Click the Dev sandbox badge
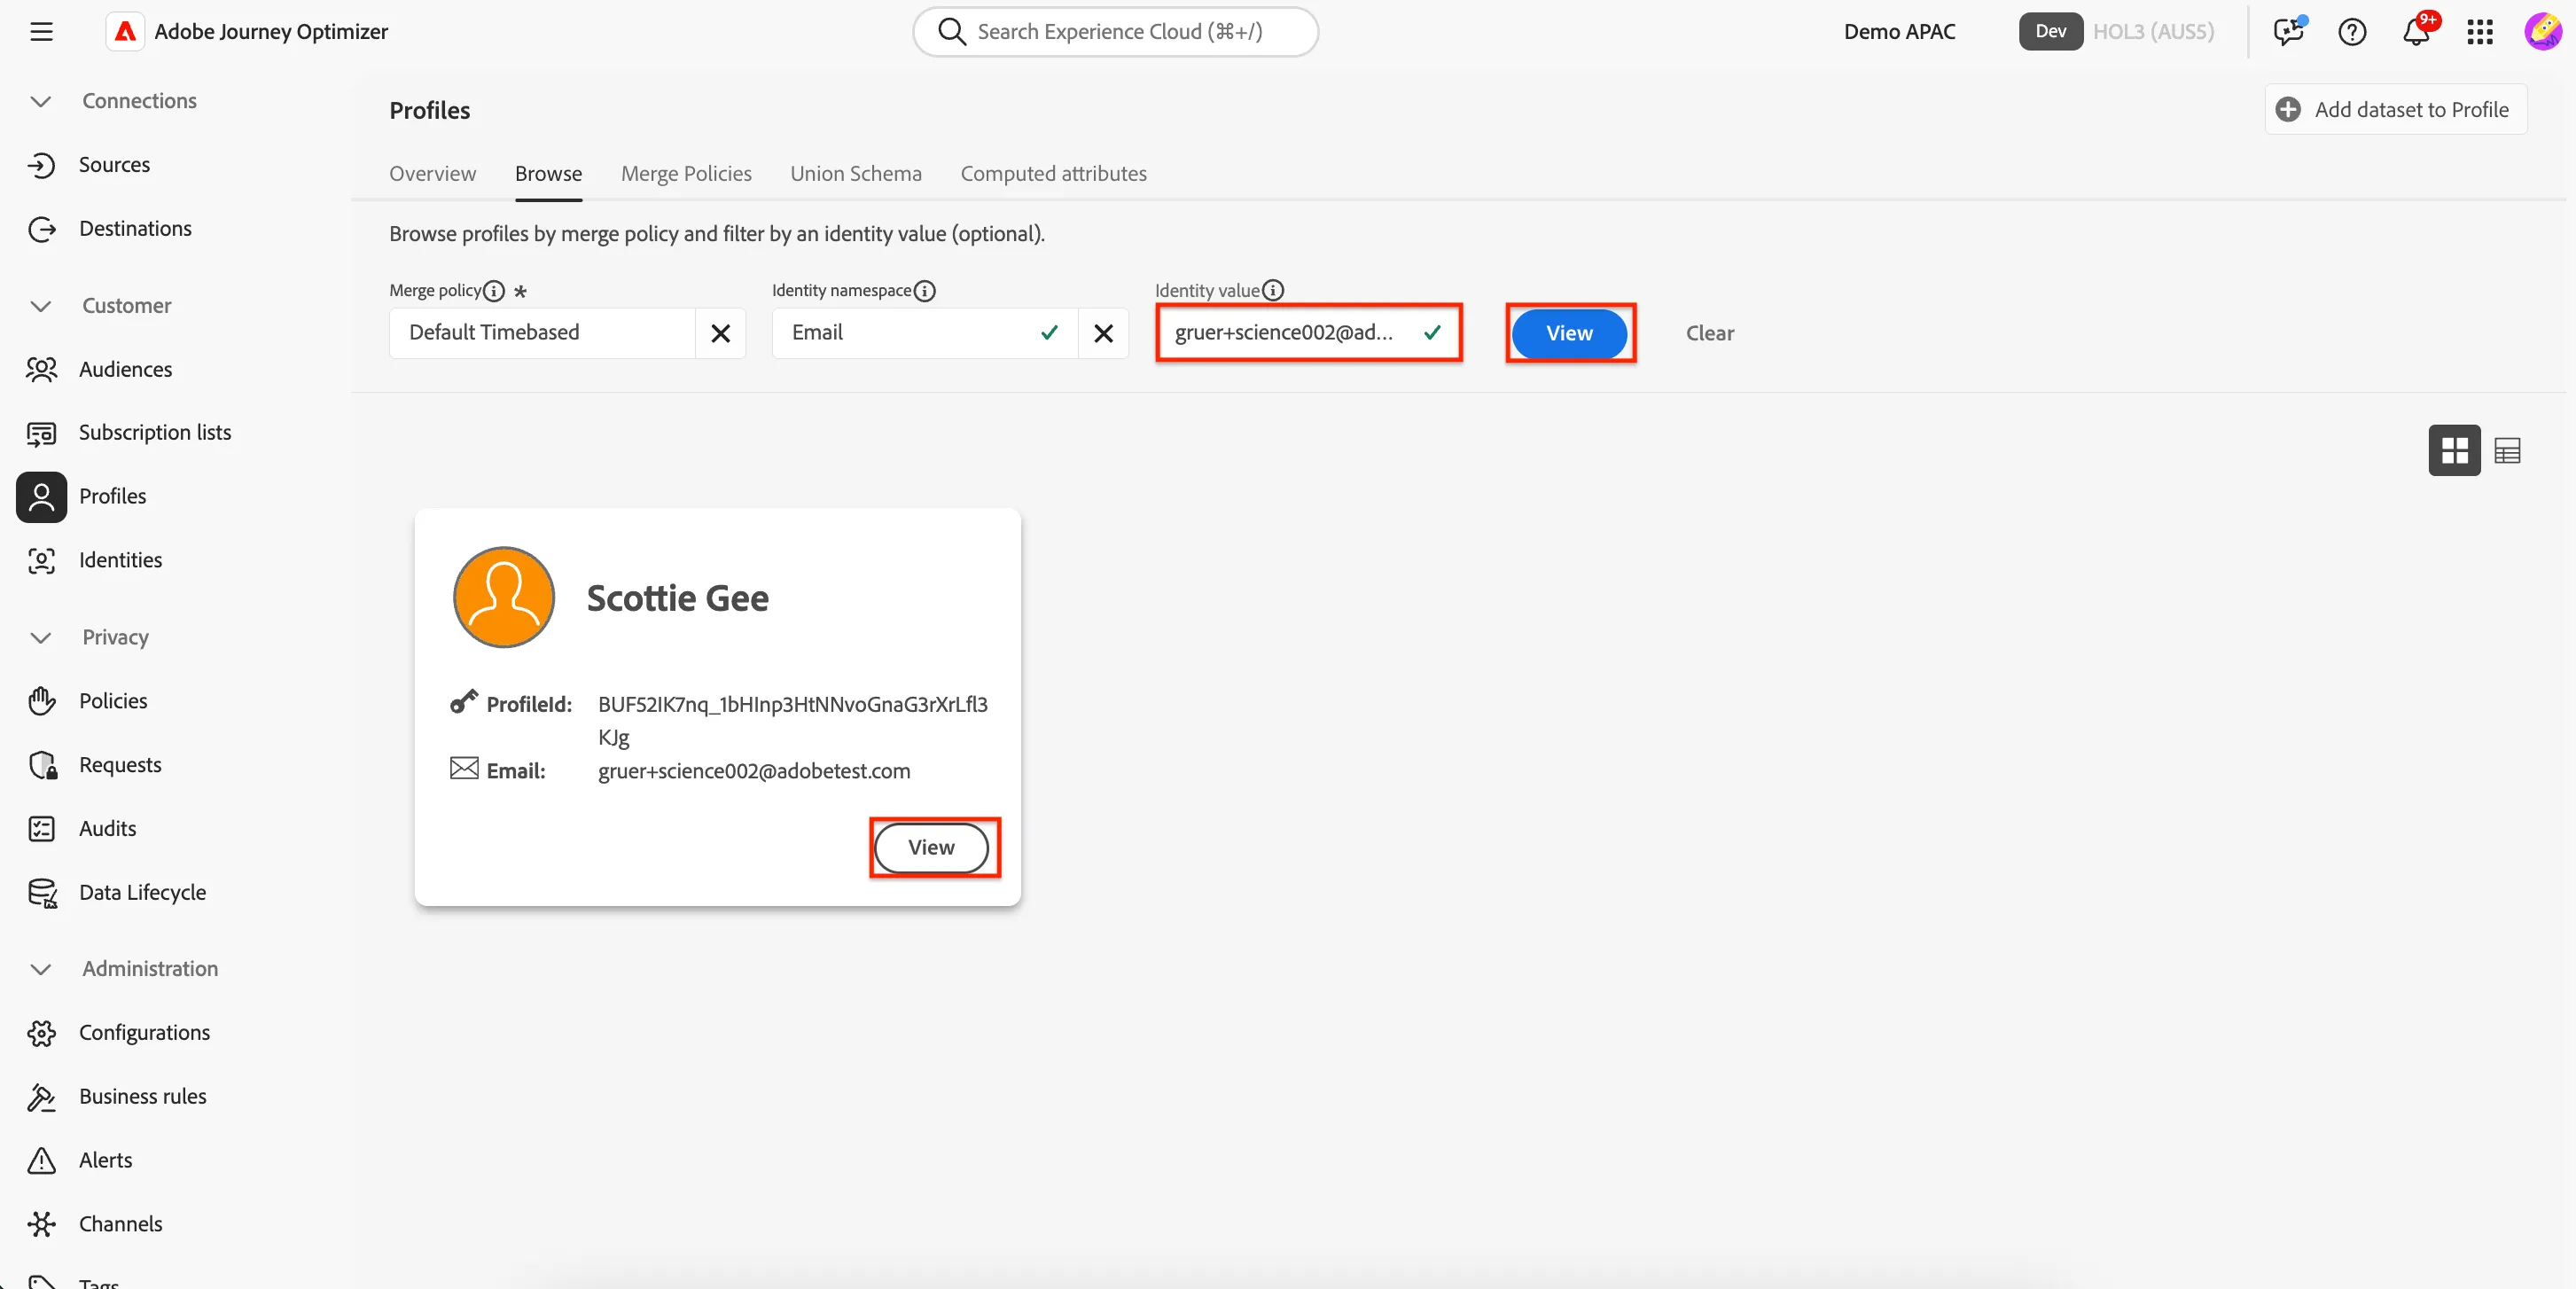2576x1289 pixels. (2050, 31)
